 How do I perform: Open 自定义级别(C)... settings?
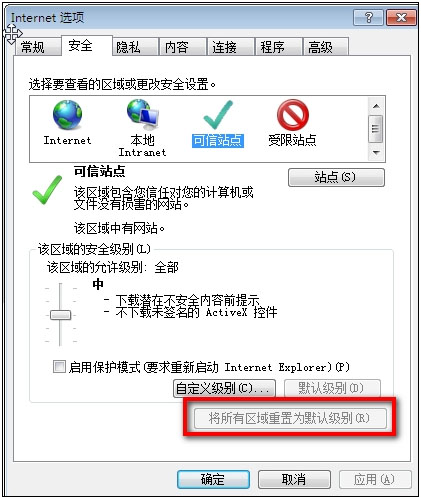[x=224, y=388]
